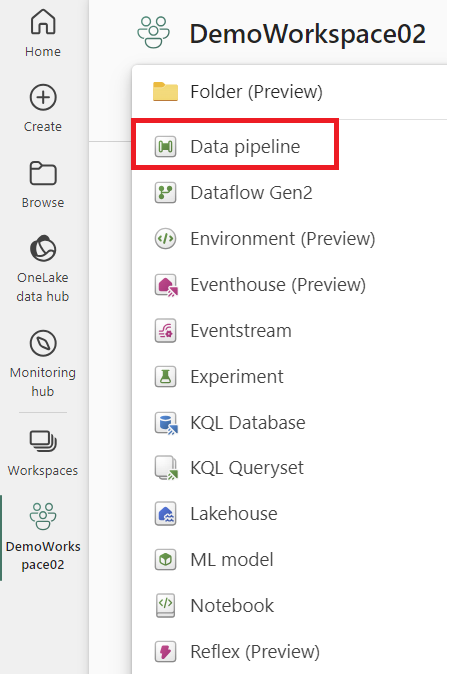The image size is (454, 676).
Task: Click the Dataflow Gen2 icon
Action: click(x=166, y=193)
